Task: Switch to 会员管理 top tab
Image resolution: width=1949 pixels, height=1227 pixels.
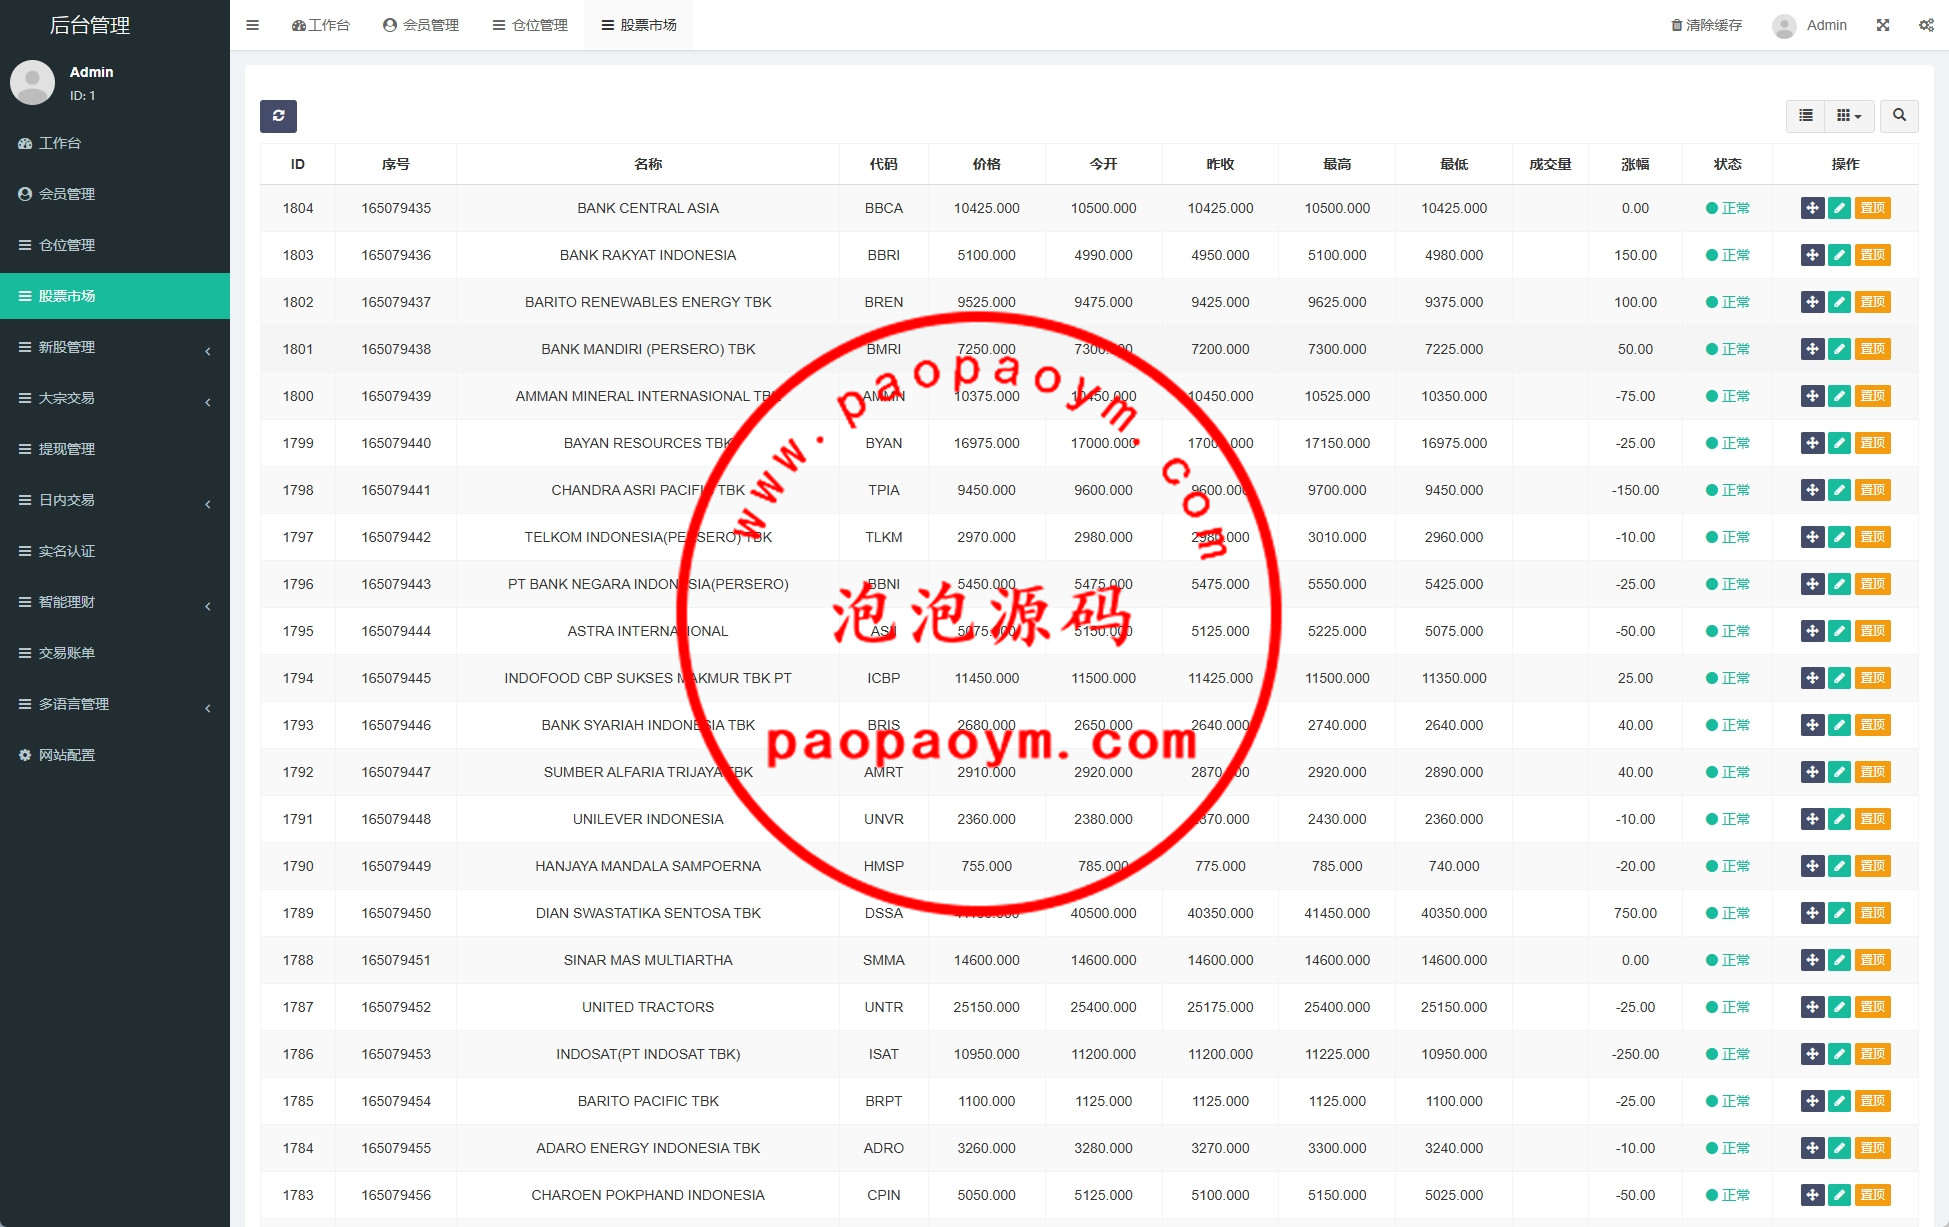Action: [421, 25]
